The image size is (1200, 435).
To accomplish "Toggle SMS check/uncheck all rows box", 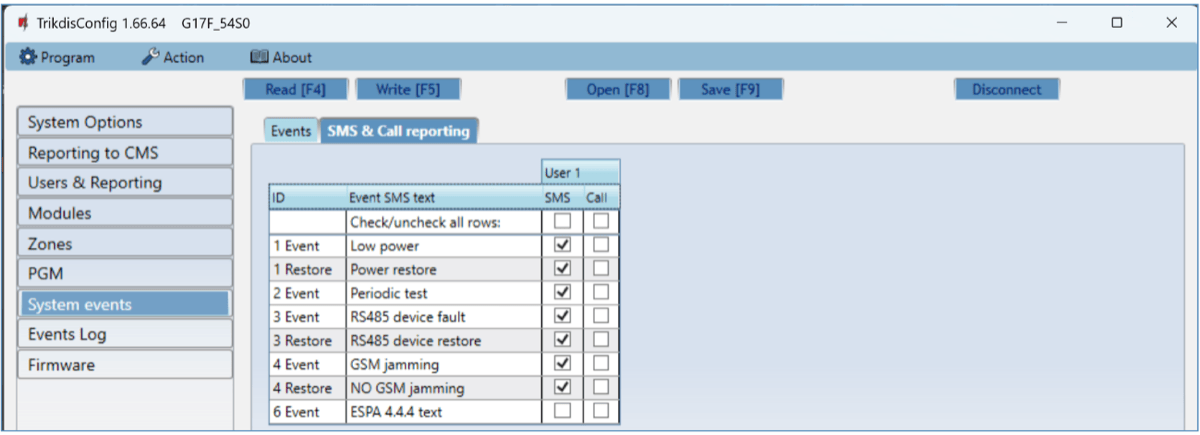I will [x=562, y=221].
